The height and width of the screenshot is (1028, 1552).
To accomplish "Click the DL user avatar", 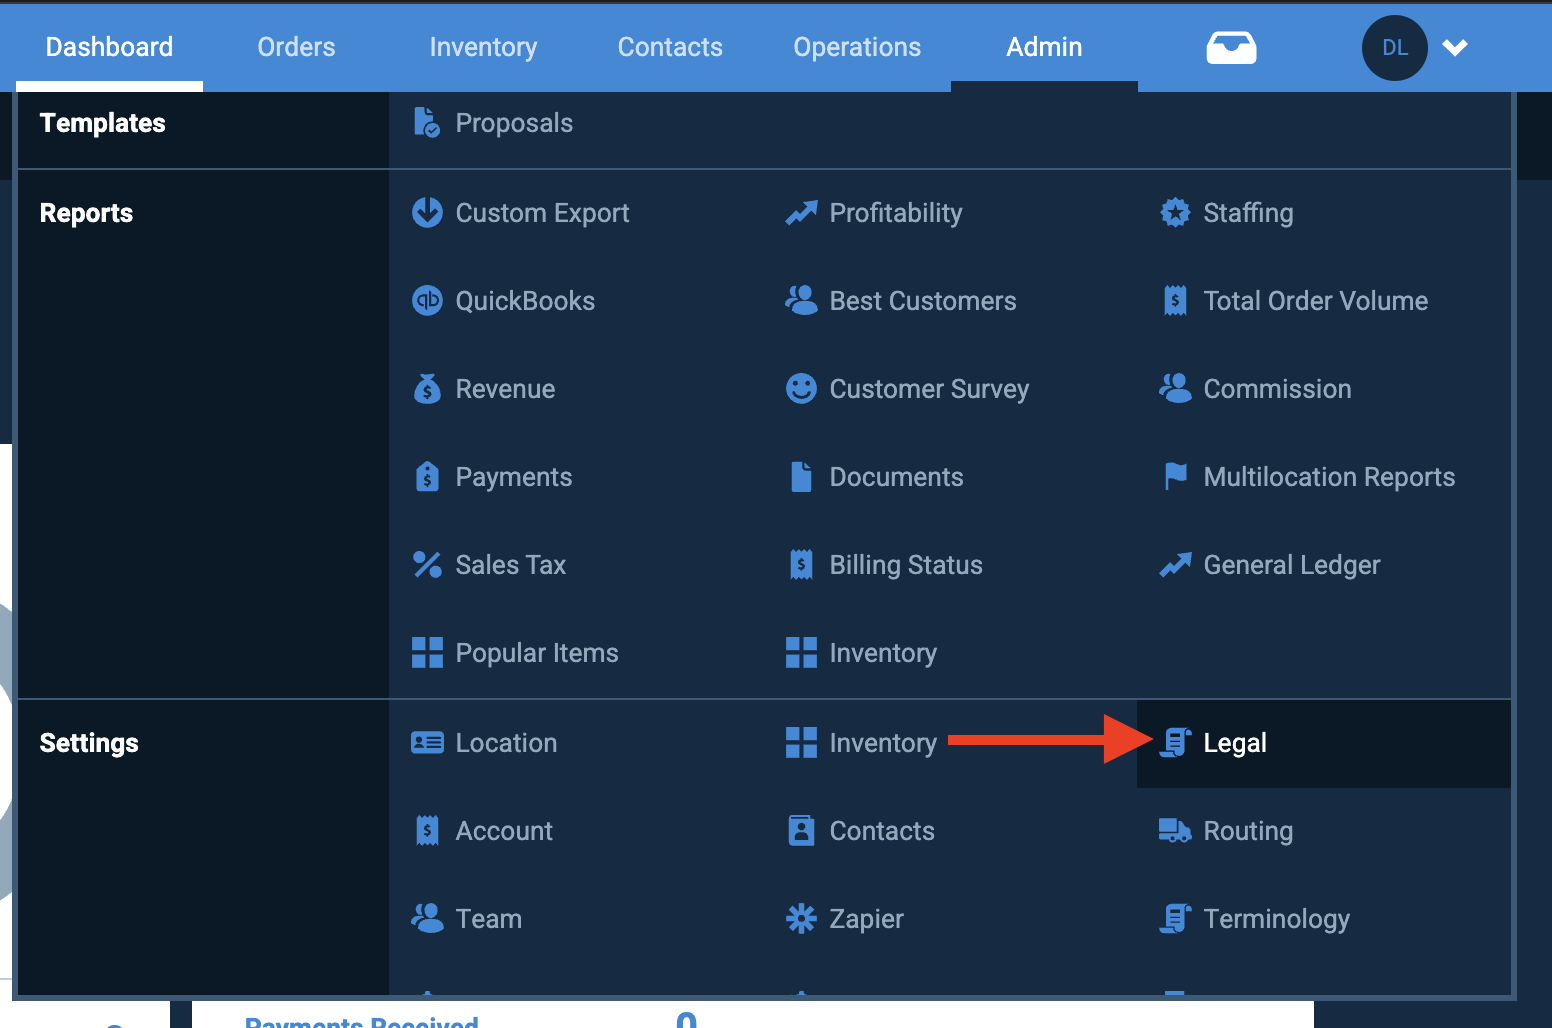I will click(x=1394, y=48).
